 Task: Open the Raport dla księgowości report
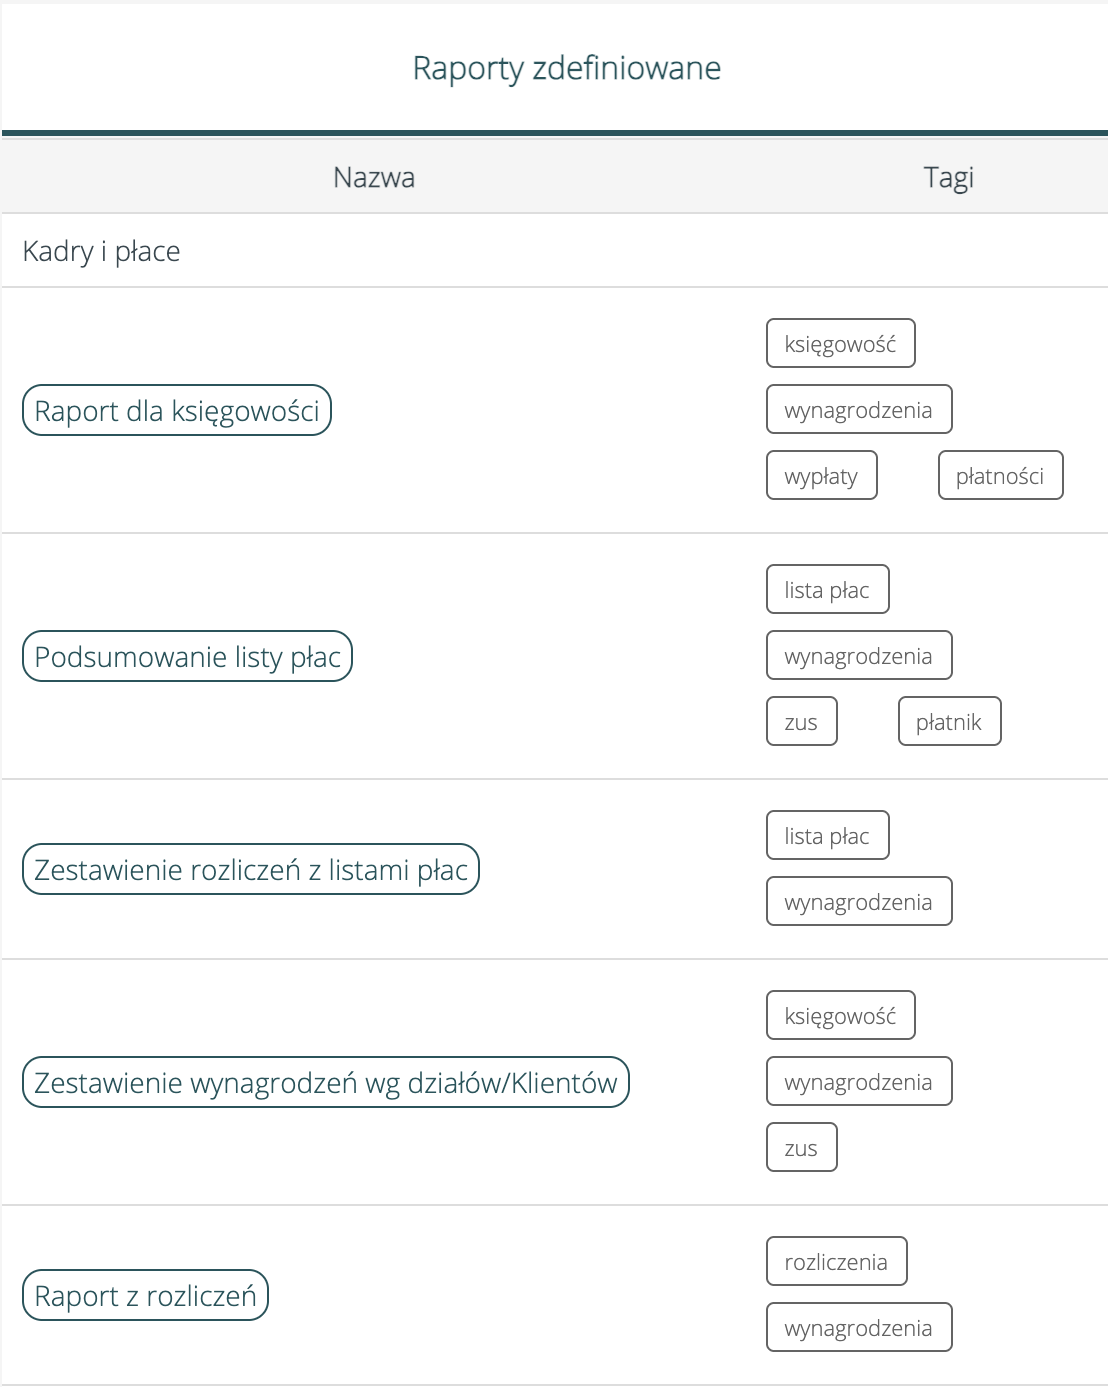(x=176, y=411)
